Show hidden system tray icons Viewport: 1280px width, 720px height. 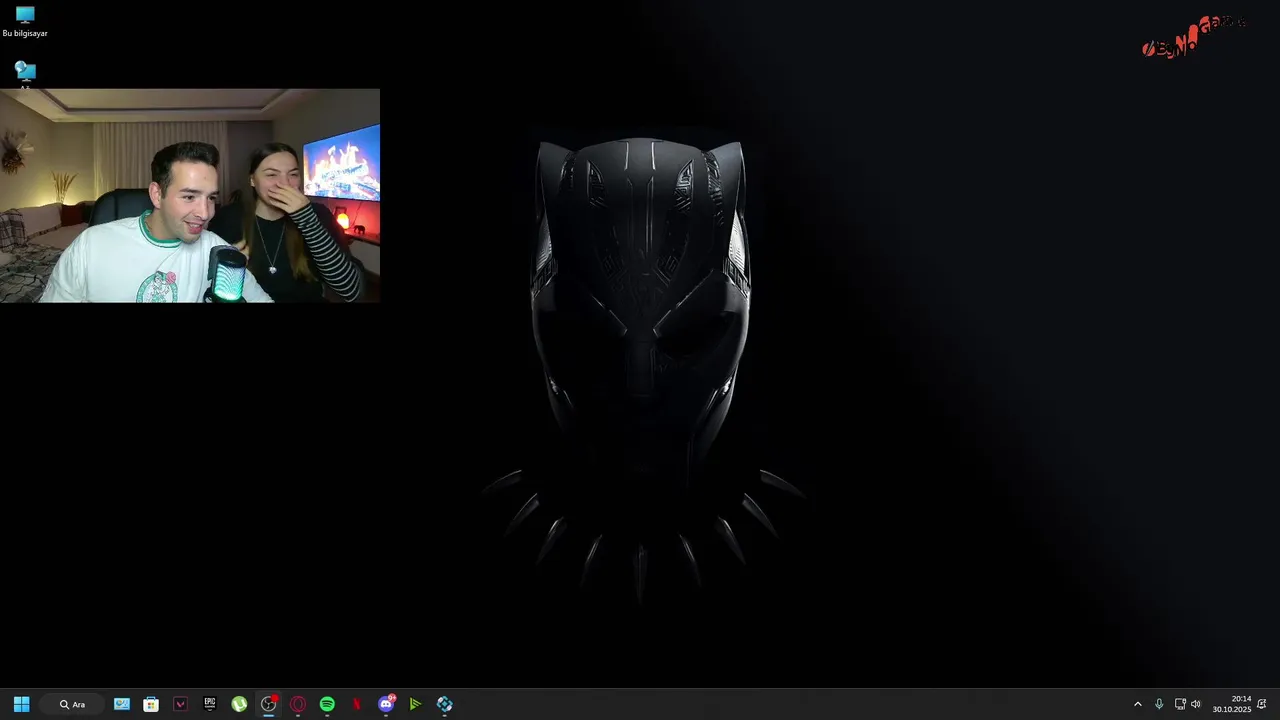tap(1137, 704)
